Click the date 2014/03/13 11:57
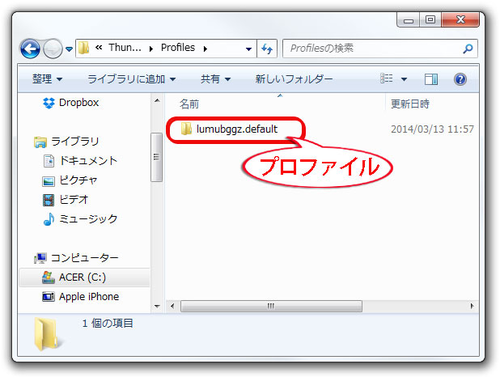 pyautogui.click(x=432, y=129)
